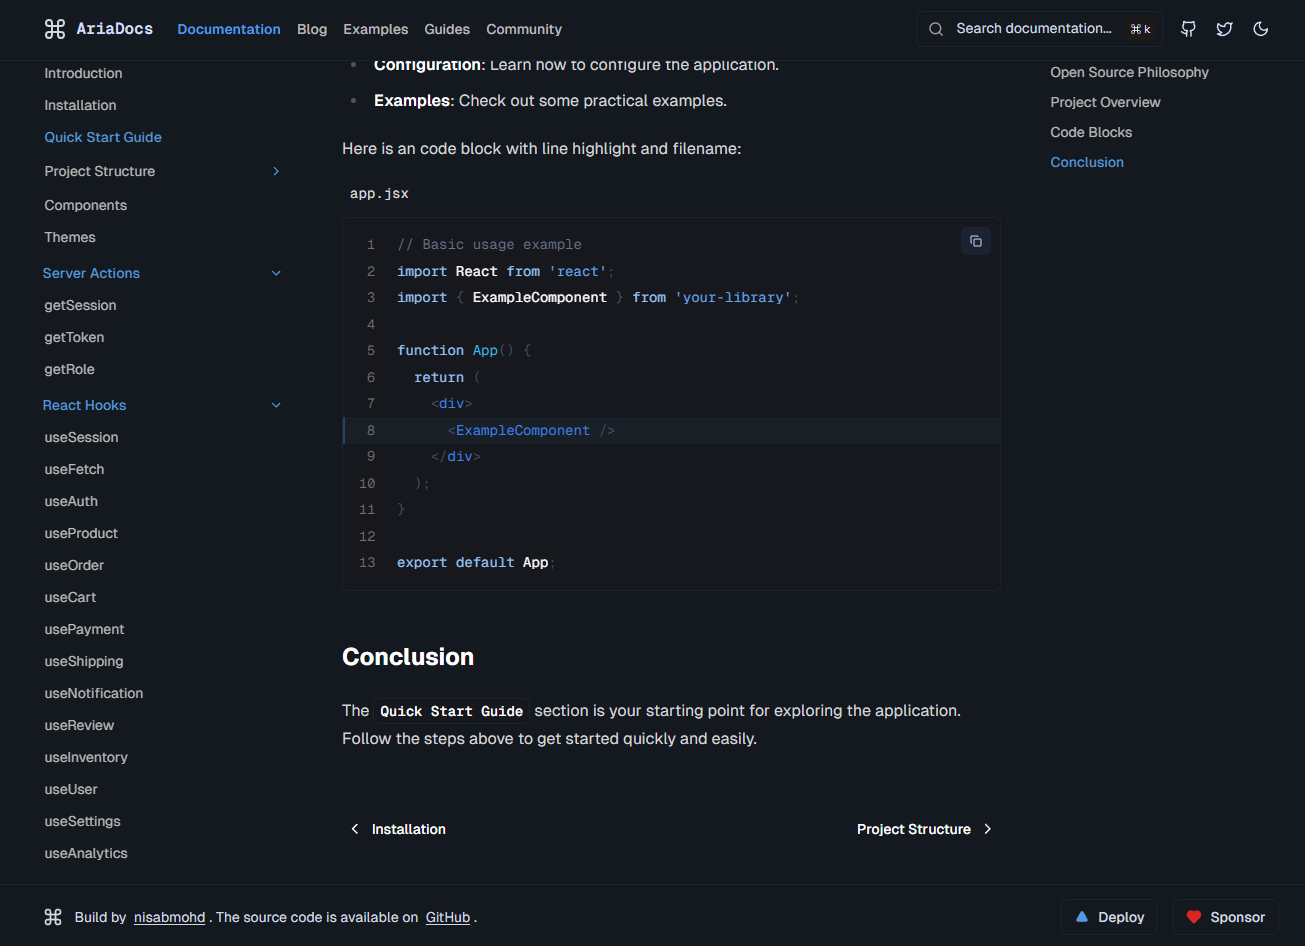
Task: Collapse the React Hooks section
Action: (x=276, y=405)
